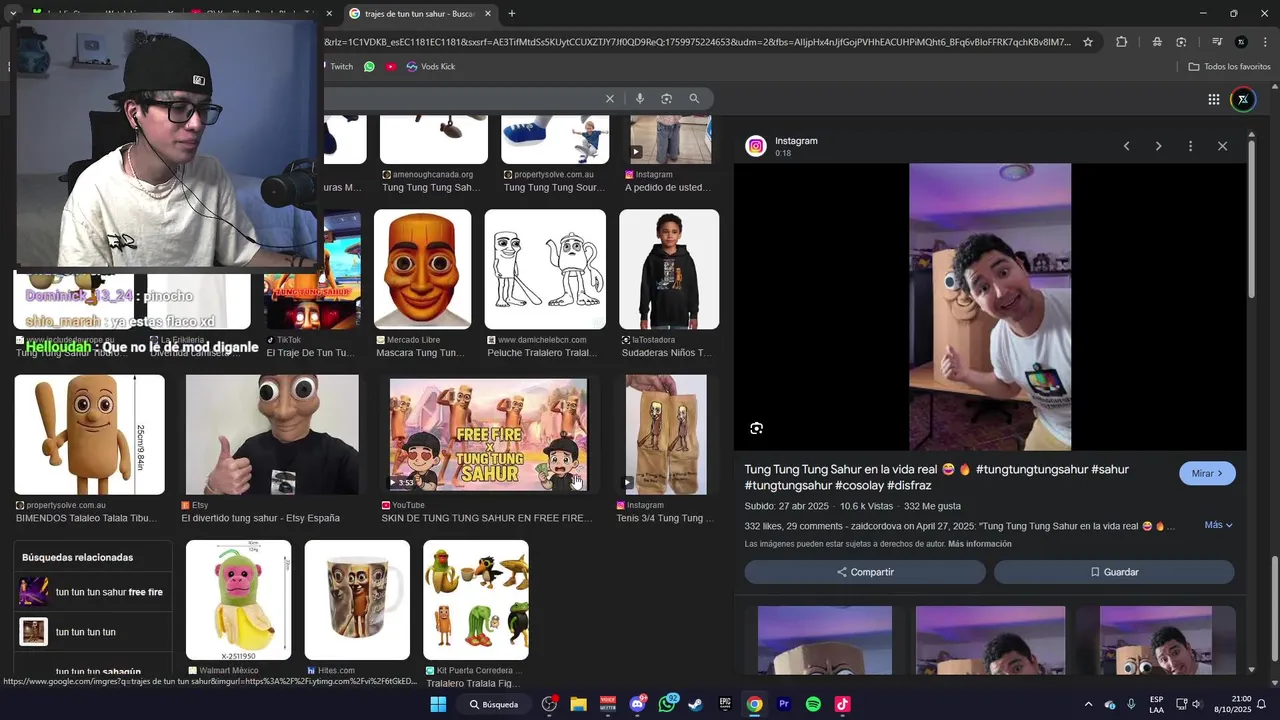Open the WhatsApp bookmark

coord(369,66)
